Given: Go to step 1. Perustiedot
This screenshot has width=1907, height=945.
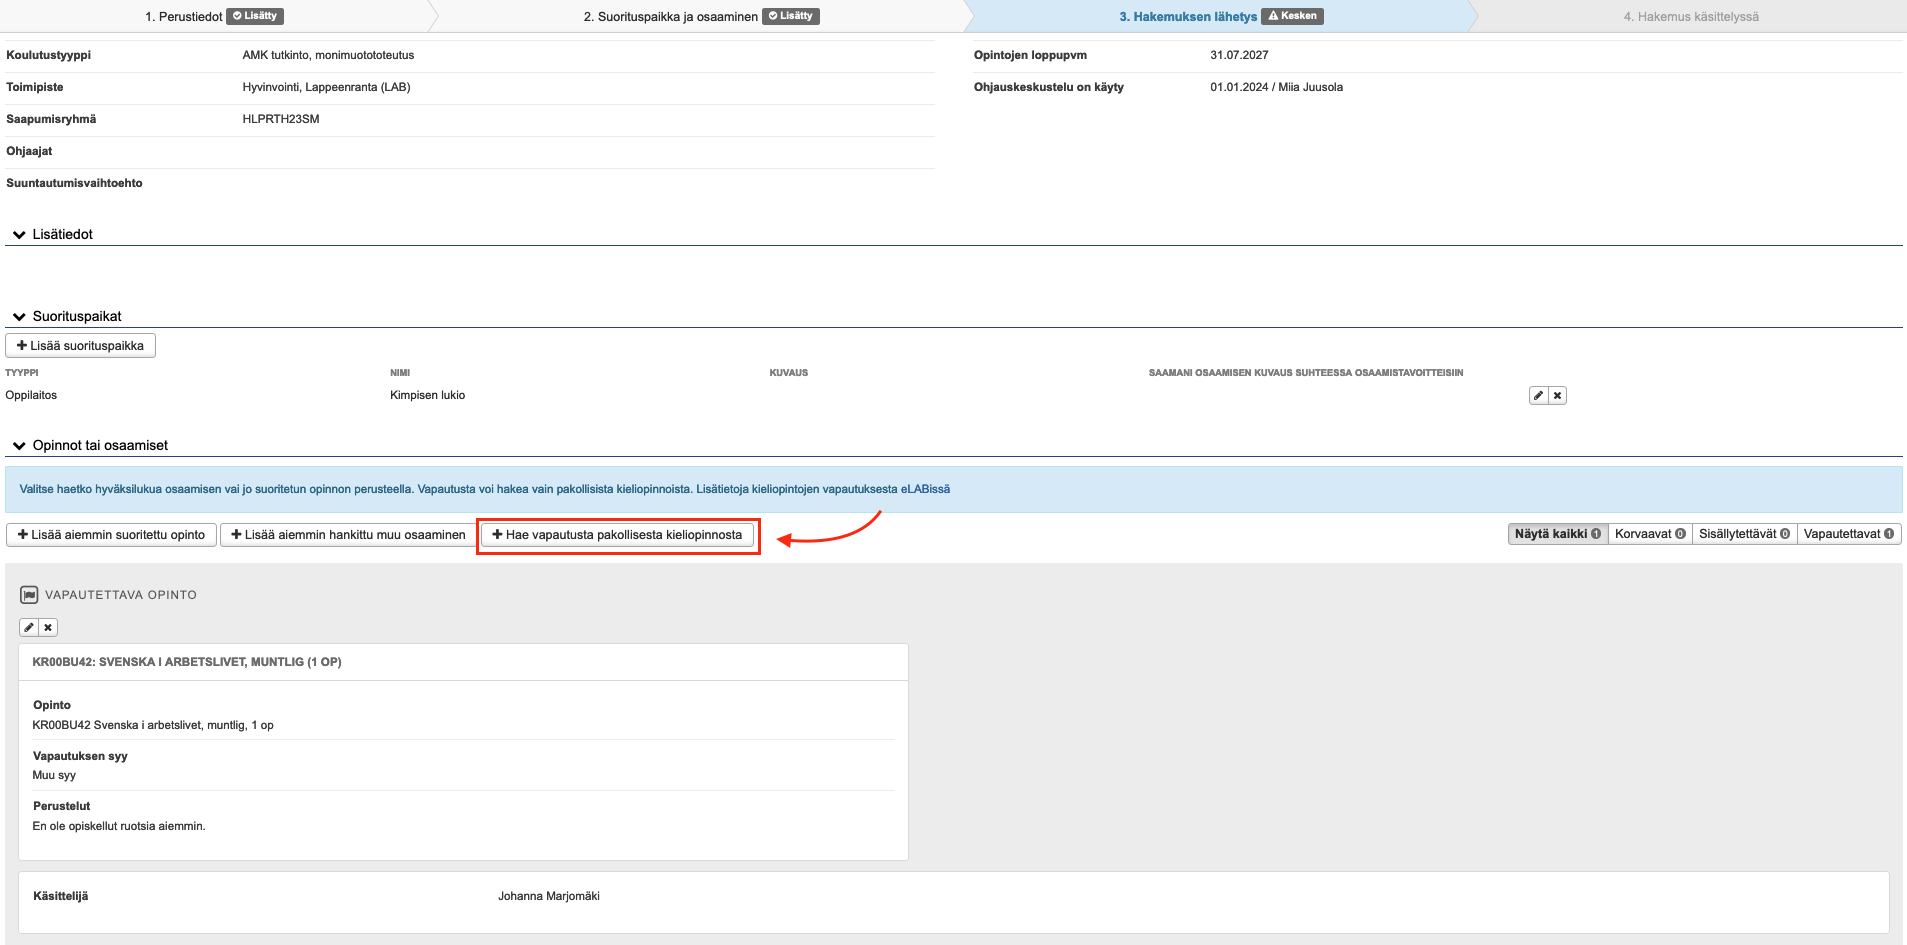Looking at the screenshot, I should pyautogui.click(x=184, y=17).
